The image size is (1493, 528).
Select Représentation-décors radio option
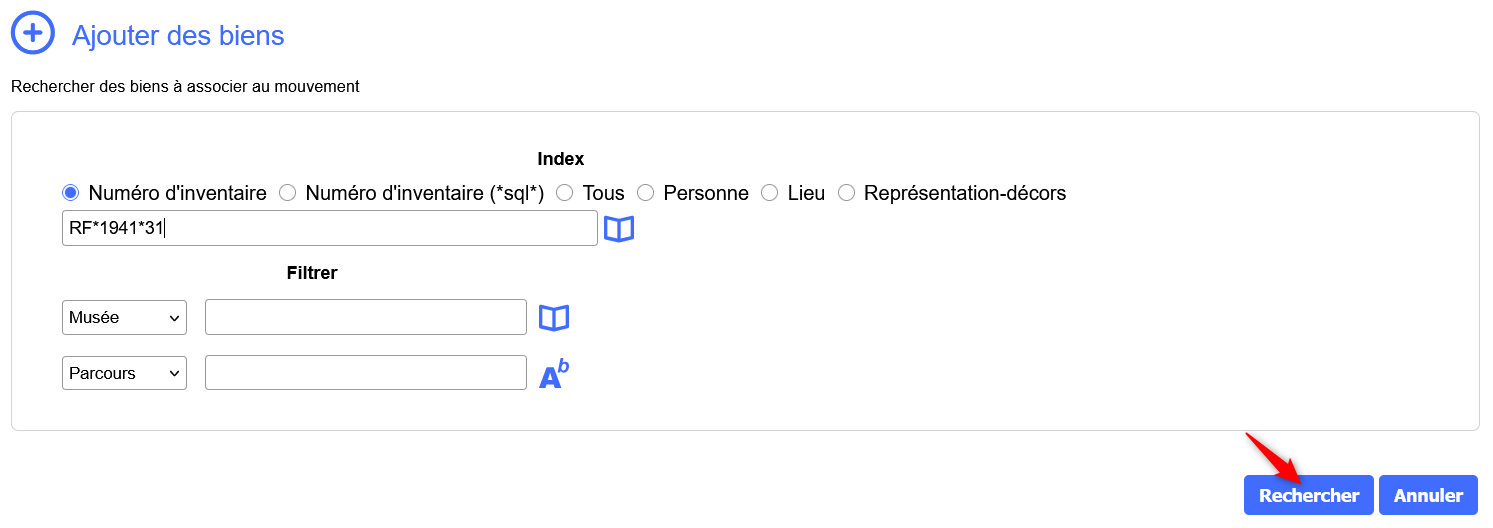coord(846,193)
